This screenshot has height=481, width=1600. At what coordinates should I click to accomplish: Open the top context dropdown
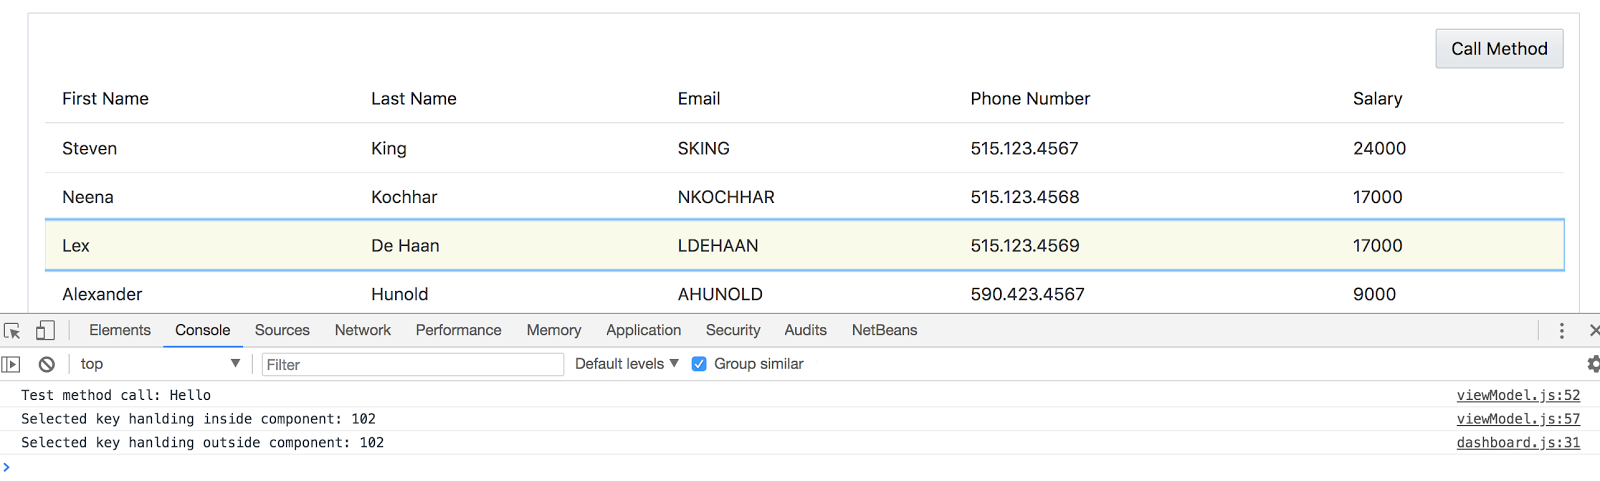[x=160, y=364]
